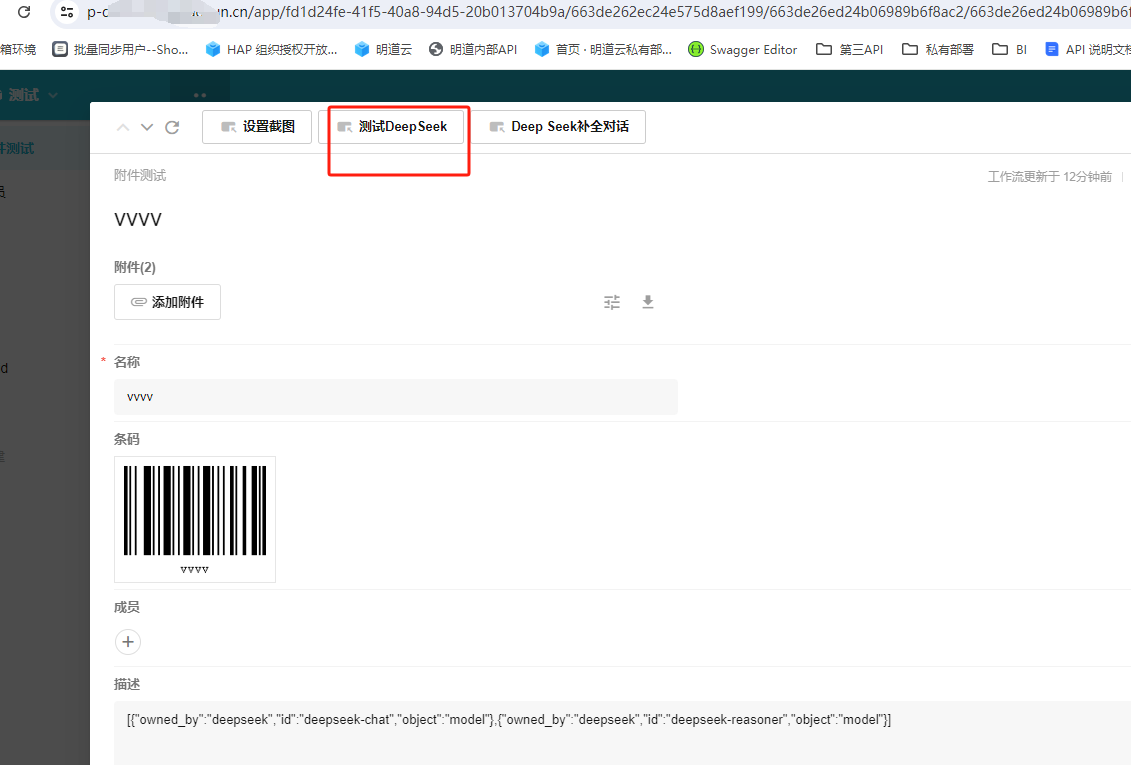Click the 描述 text area
This screenshot has width=1131, height=765.
point(622,733)
